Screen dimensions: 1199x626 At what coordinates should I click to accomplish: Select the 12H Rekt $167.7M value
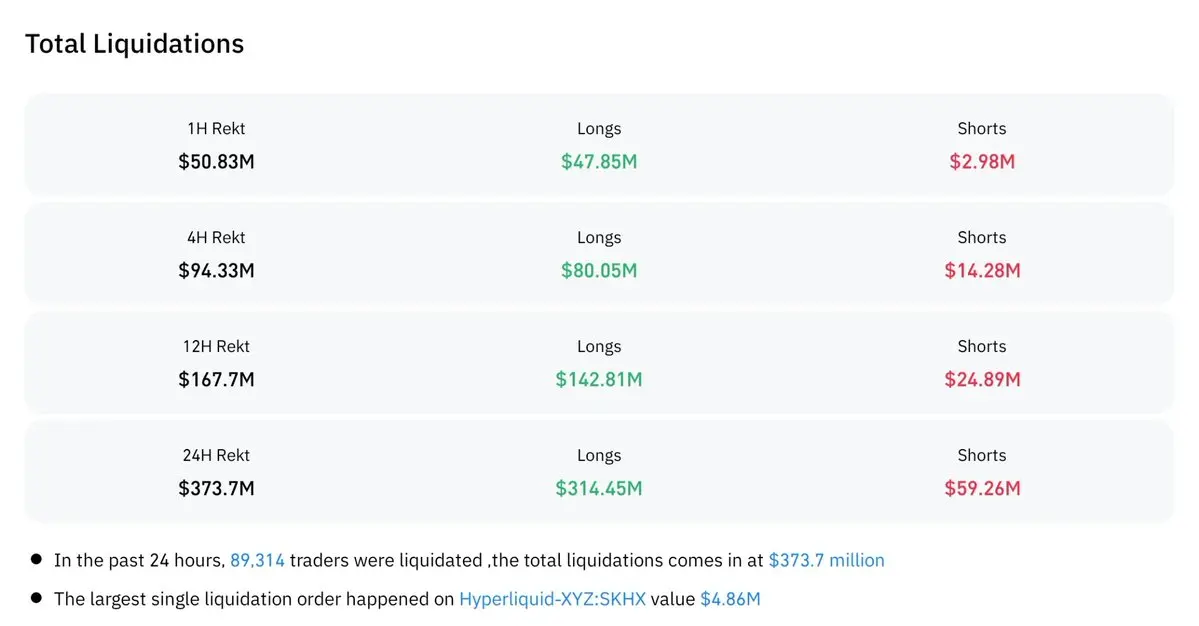(216, 380)
